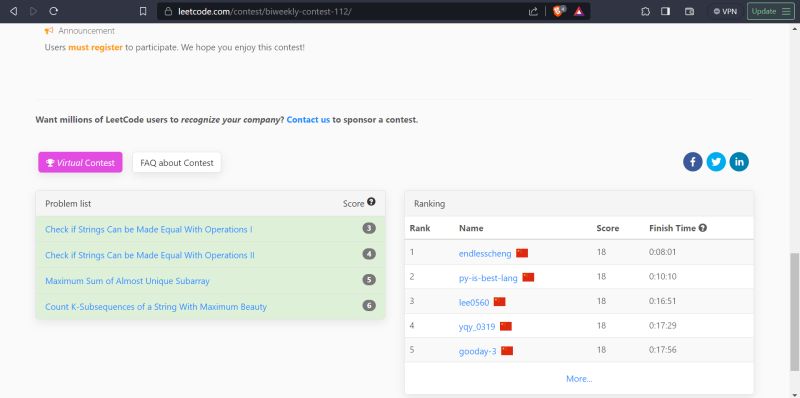Share contest on Twitter
The image size is (800, 398).
coord(716,162)
